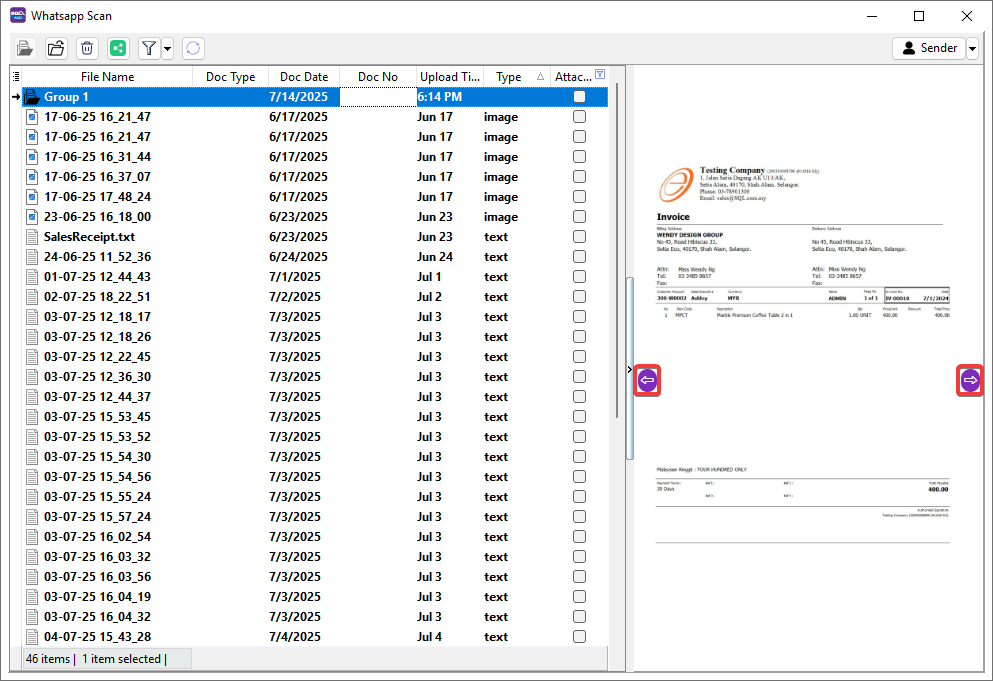
Task: Click the trash delete icon
Action: 87,48
